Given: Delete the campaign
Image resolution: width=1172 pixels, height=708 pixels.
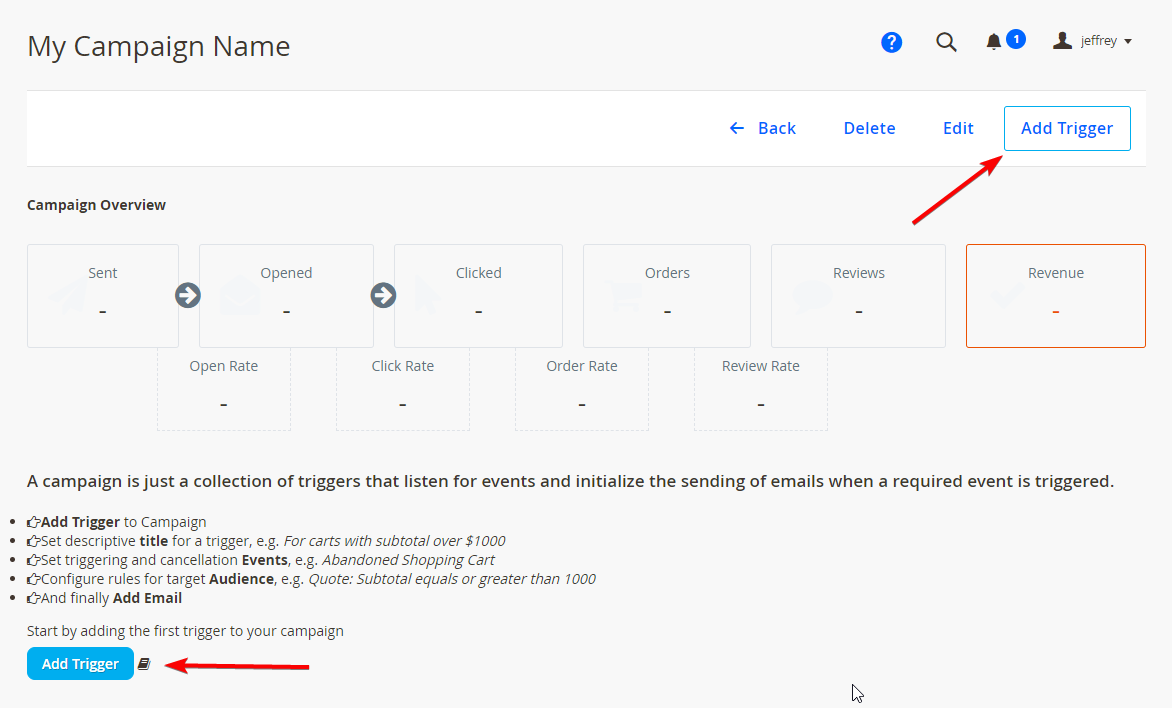Looking at the screenshot, I should click(869, 128).
